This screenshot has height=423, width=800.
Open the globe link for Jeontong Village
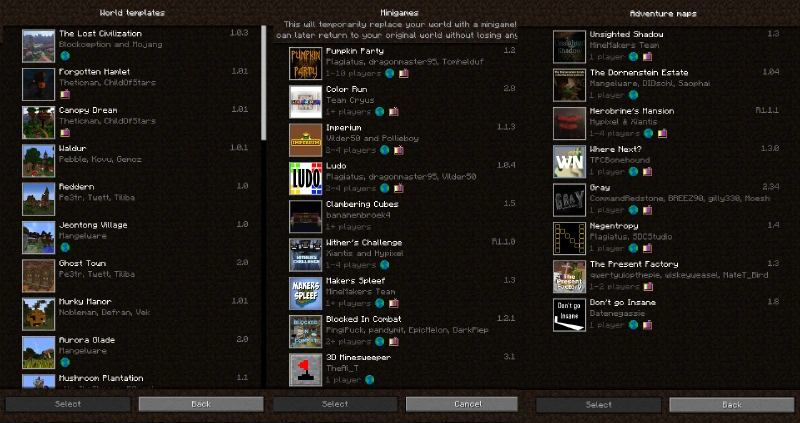64,247
